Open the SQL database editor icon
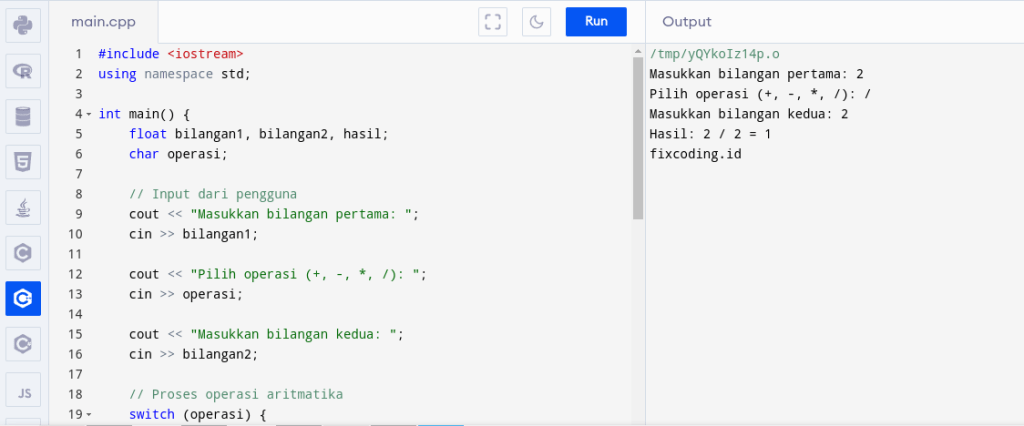The height and width of the screenshot is (426, 1024). pos(23,116)
